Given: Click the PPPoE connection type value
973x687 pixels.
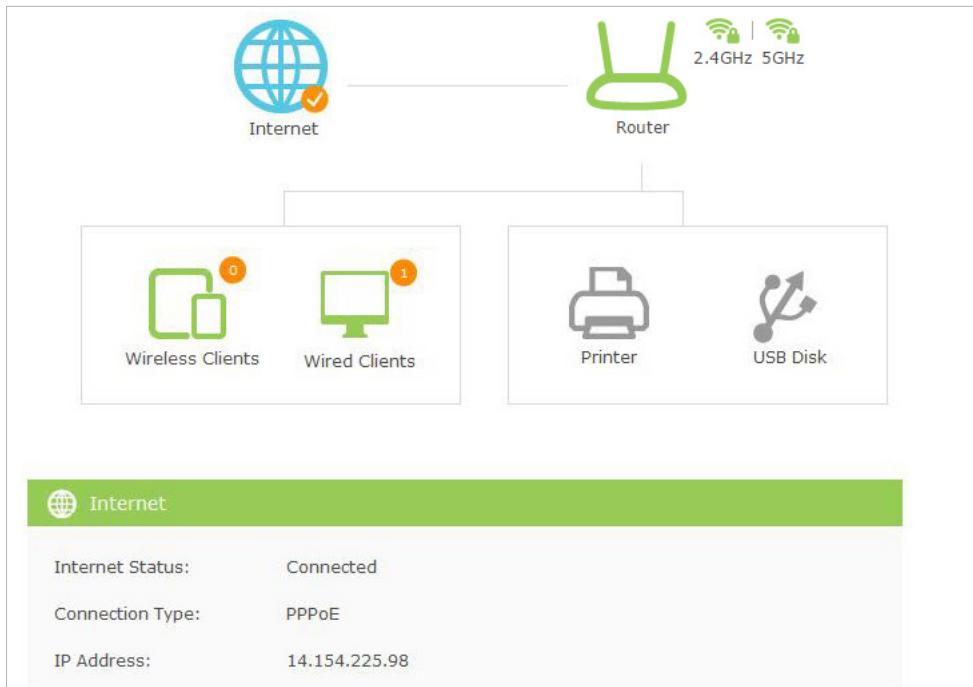Looking at the screenshot, I should (x=313, y=614).
